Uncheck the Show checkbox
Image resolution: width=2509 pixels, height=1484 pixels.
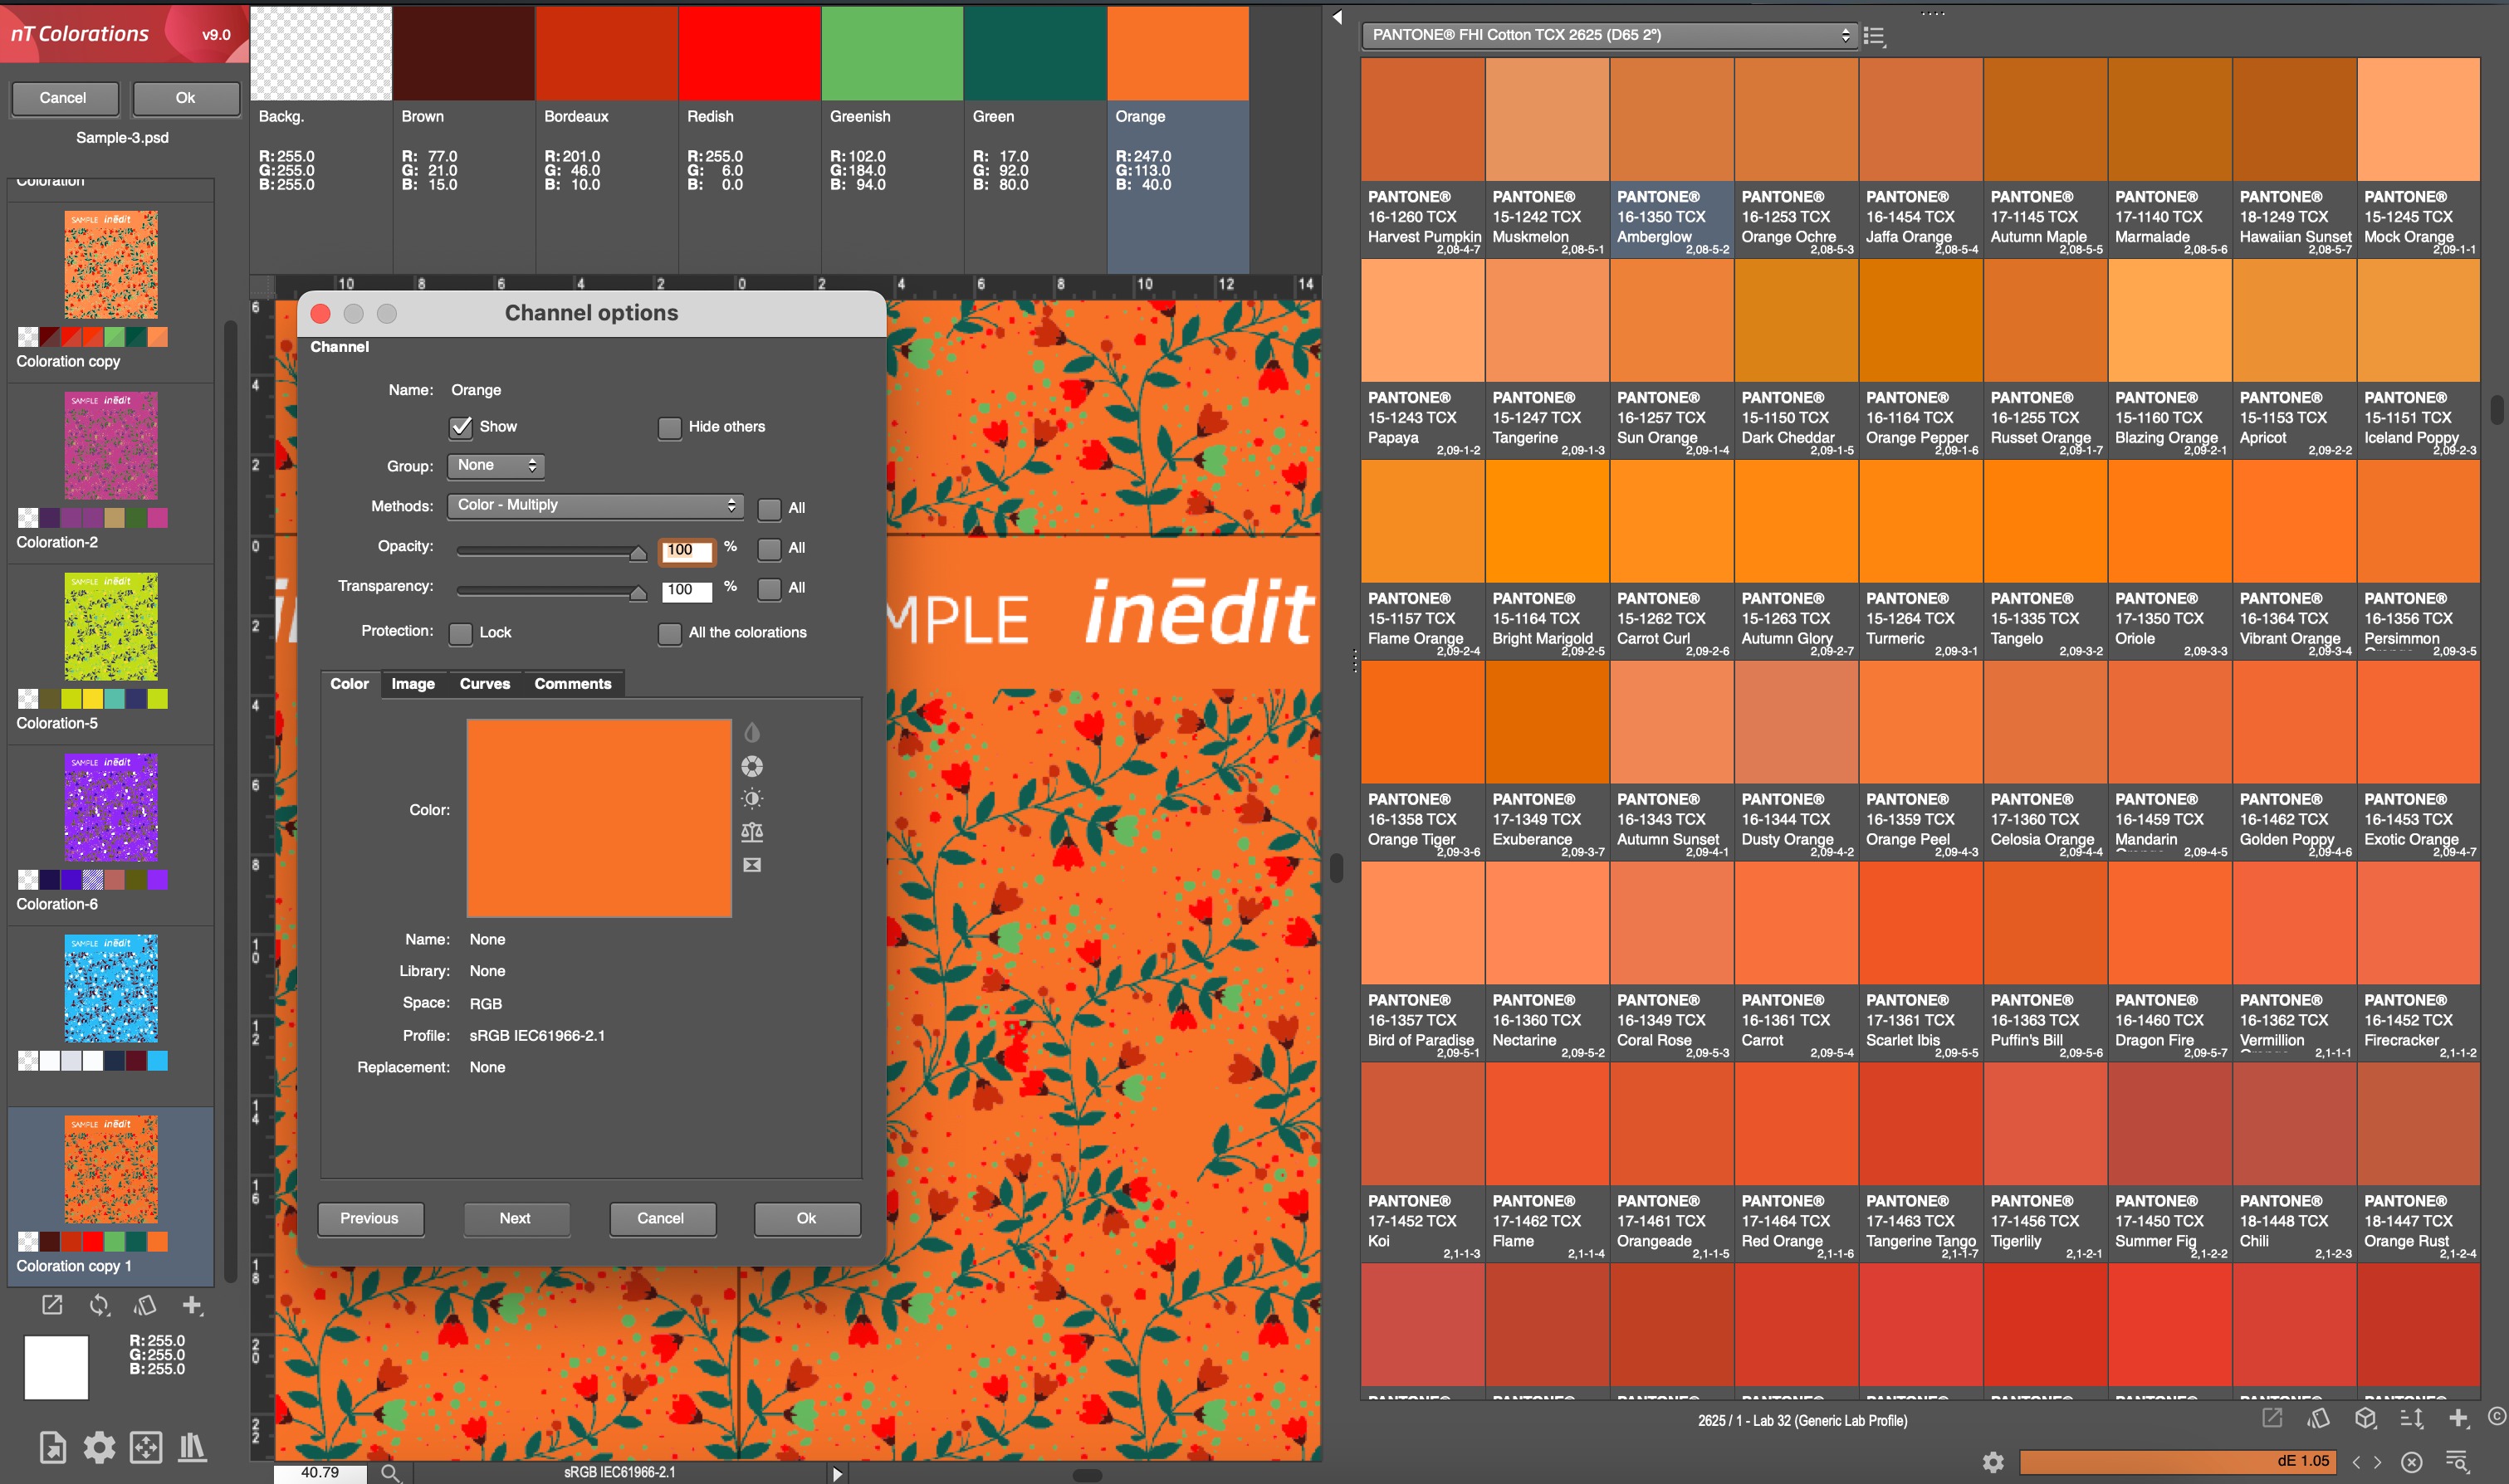pos(461,427)
